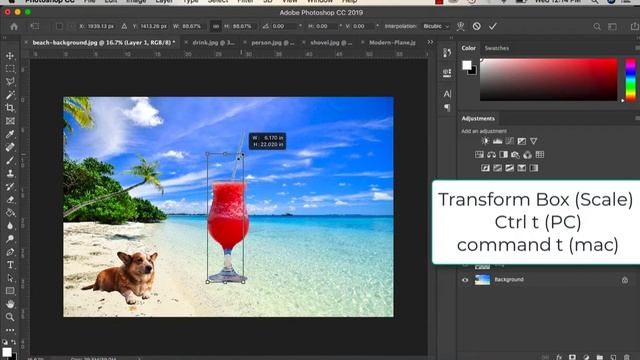Screen dimensions: 640x360
Task: Select the Brush tool
Action: tap(10, 160)
